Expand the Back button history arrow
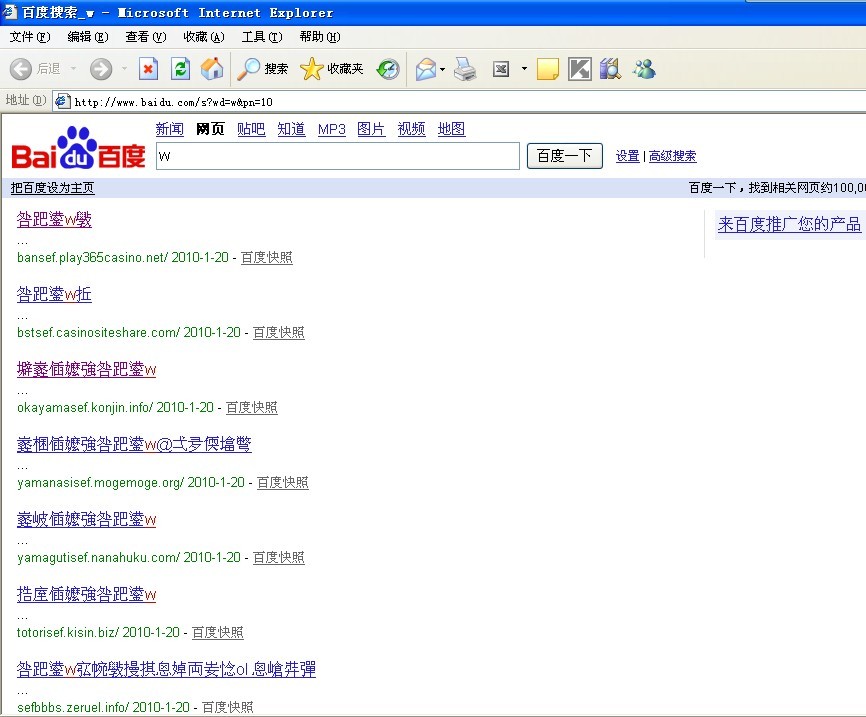This screenshot has height=717, width=866. coord(73,69)
